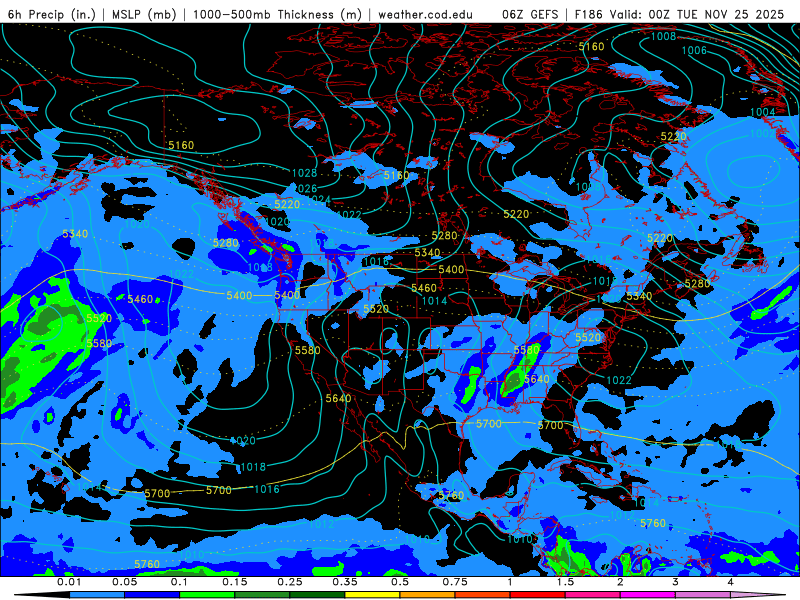
Task: Click the orange-red legend swatch after 0.75
Action: coord(483,595)
